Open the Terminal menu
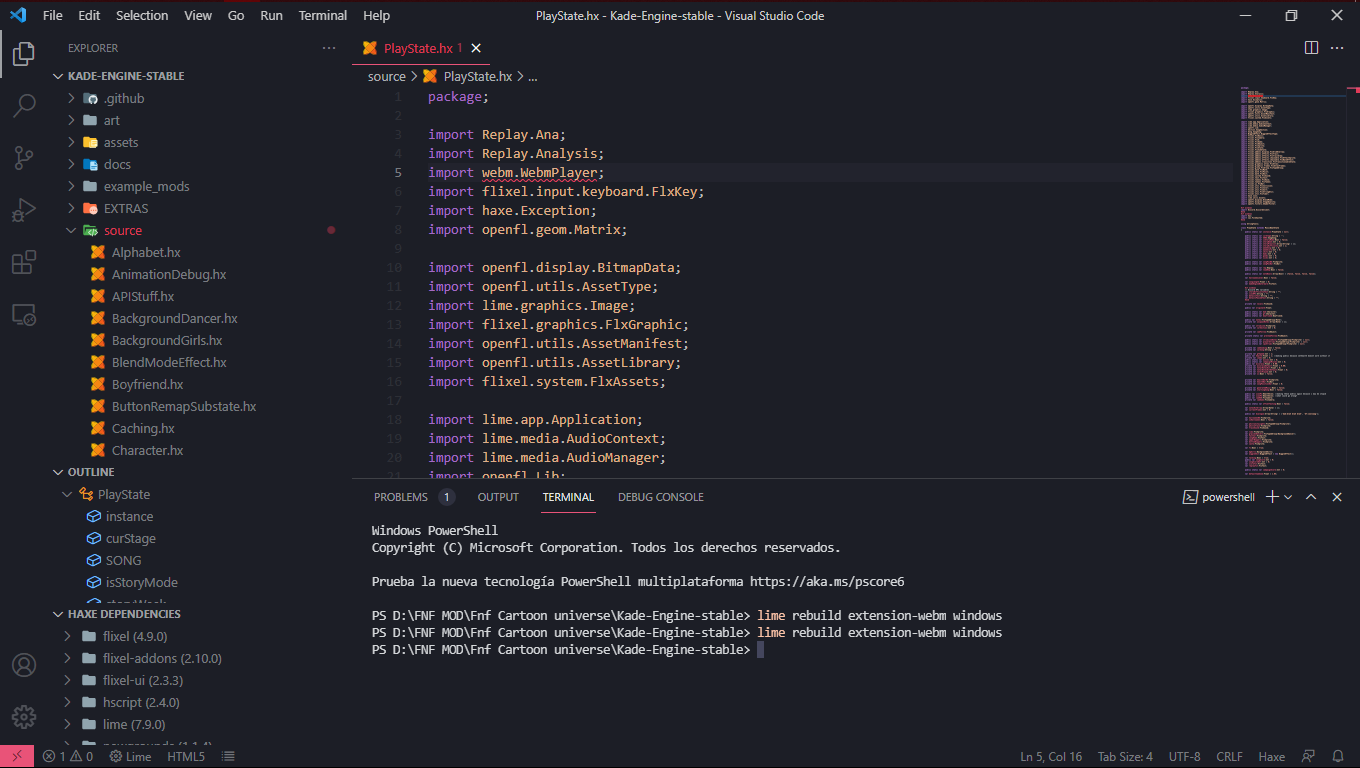Screen dimensions: 1360x768 pyautogui.click(x=323, y=15)
